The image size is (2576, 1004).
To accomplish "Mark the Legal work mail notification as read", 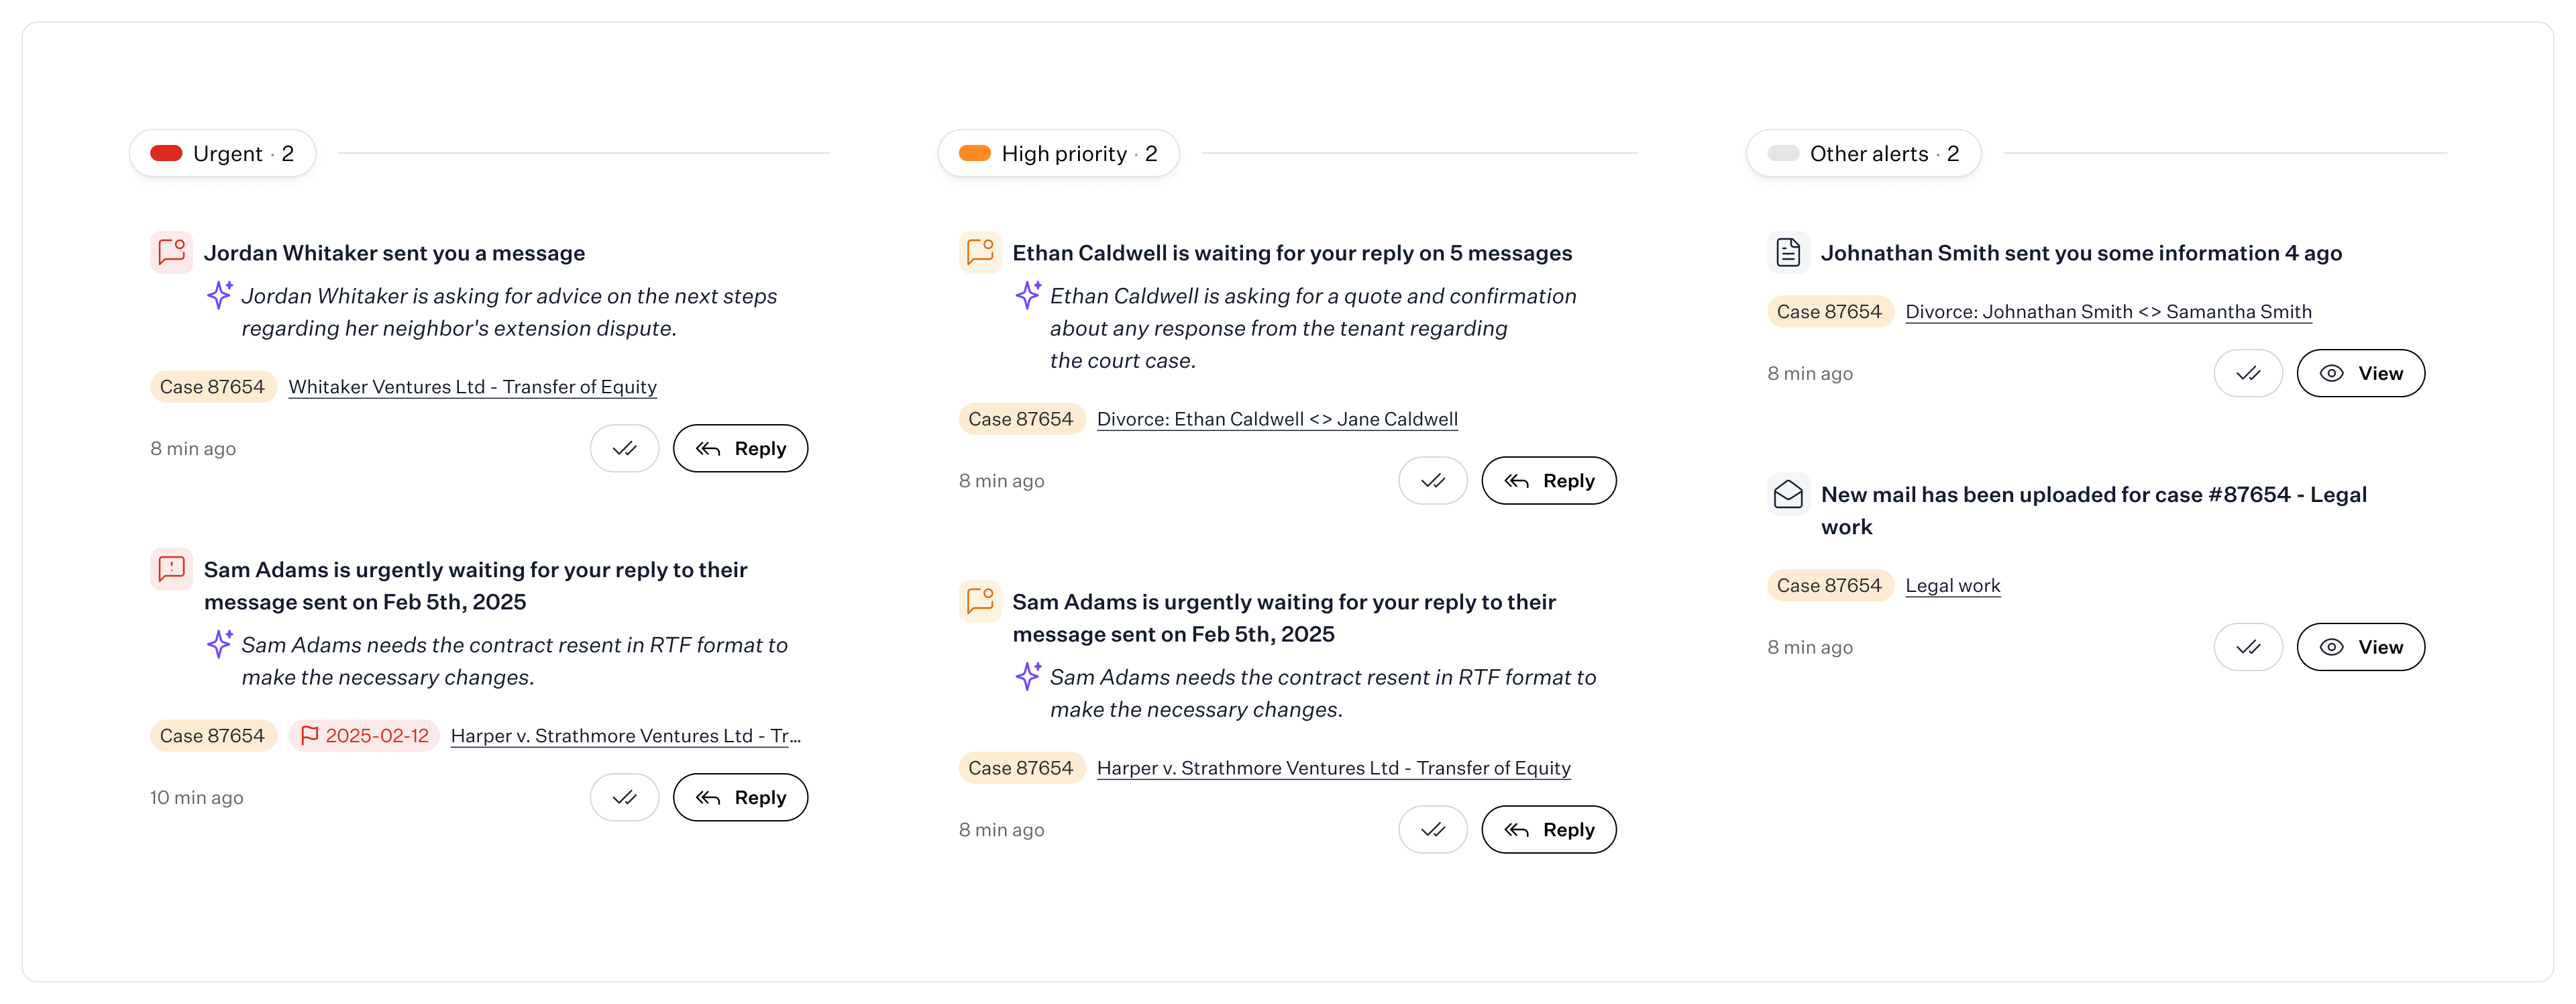I will click(2248, 646).
